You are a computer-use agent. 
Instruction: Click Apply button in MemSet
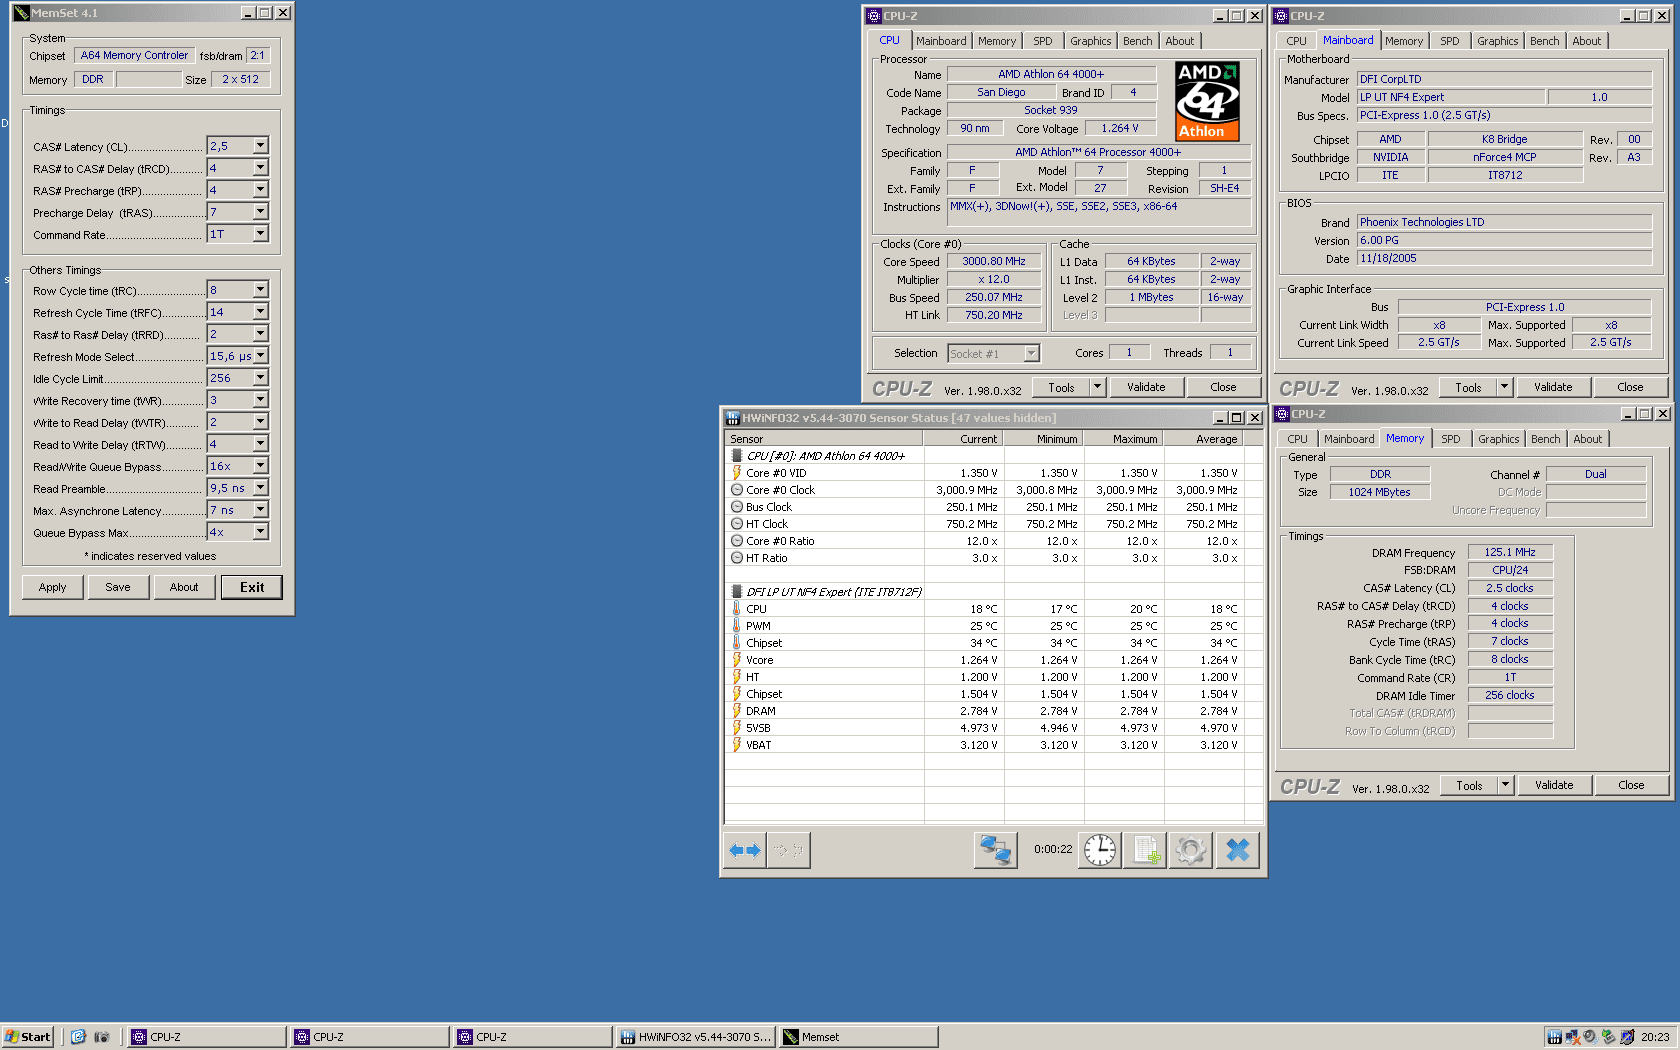(x=53, y=587)
